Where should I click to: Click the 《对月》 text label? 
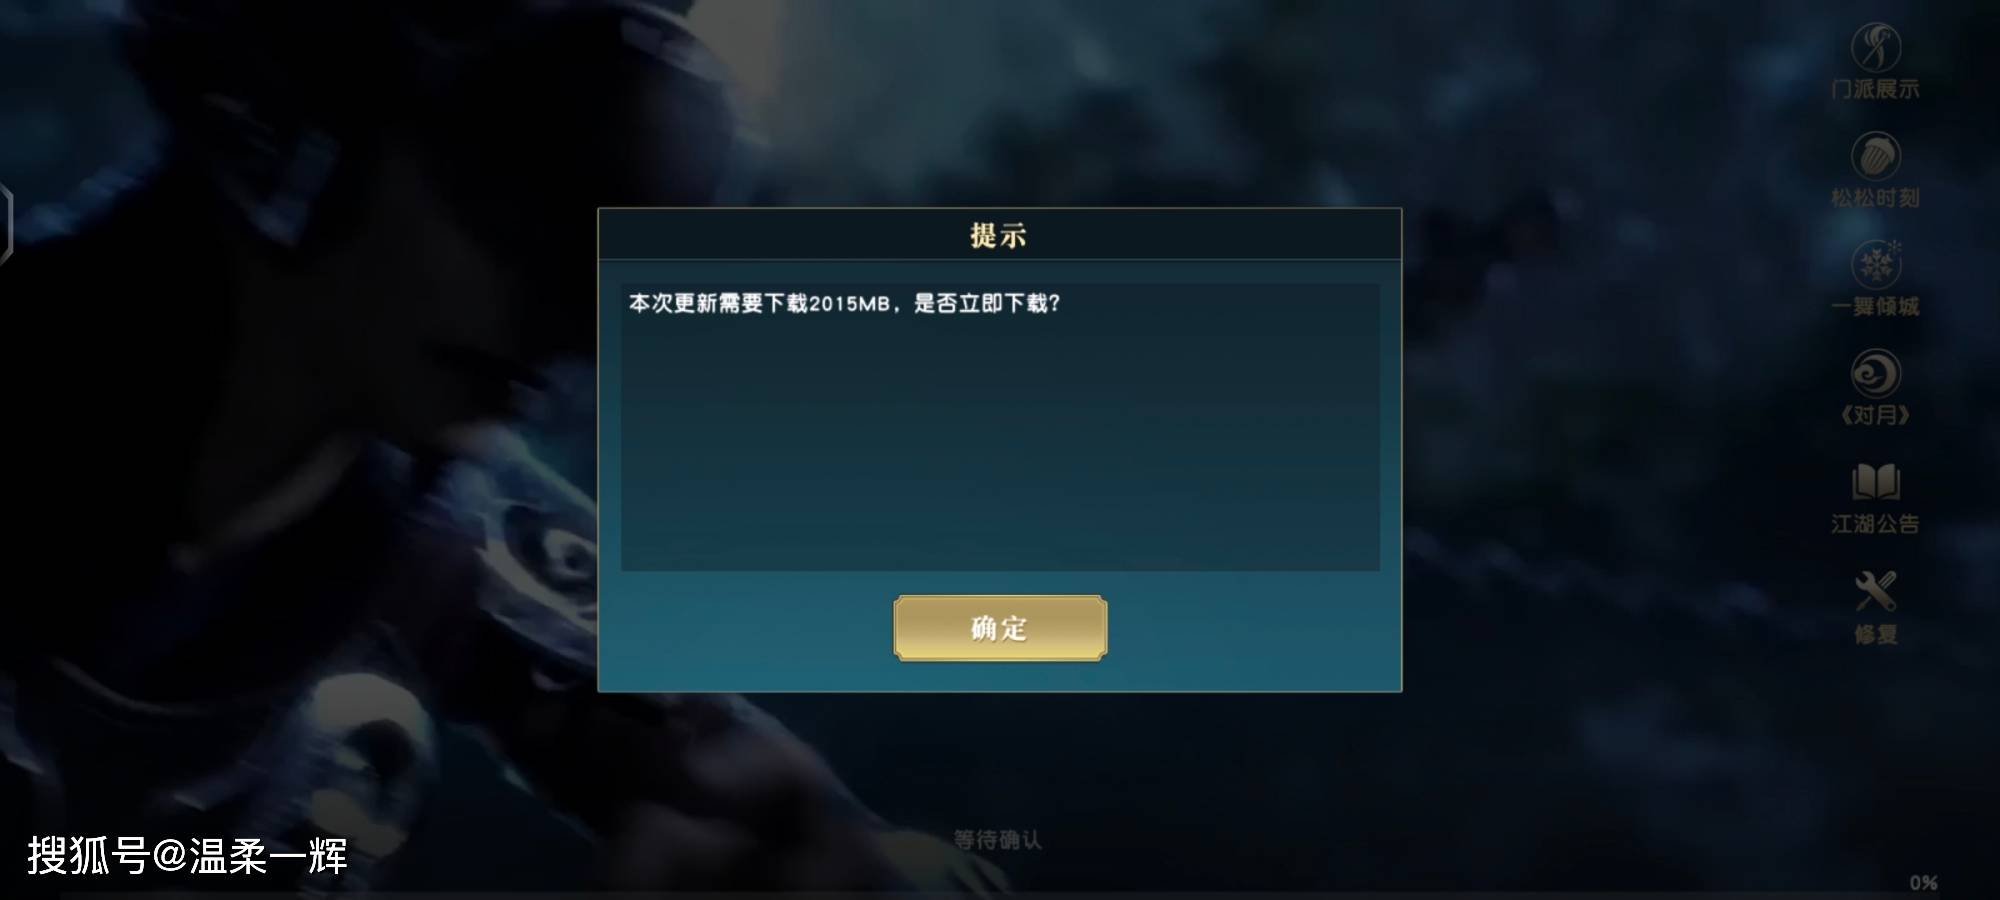tap(1875, 414)
